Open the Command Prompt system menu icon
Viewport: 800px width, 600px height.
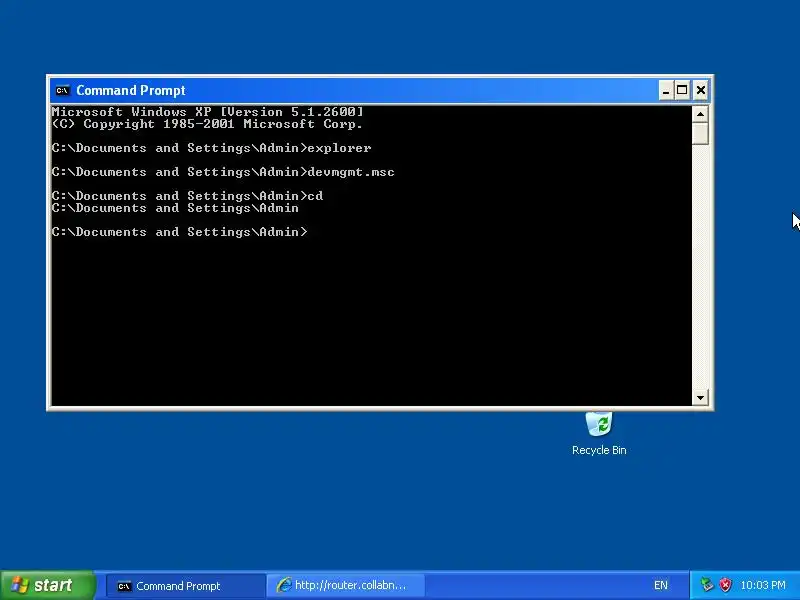pos(62,90)
